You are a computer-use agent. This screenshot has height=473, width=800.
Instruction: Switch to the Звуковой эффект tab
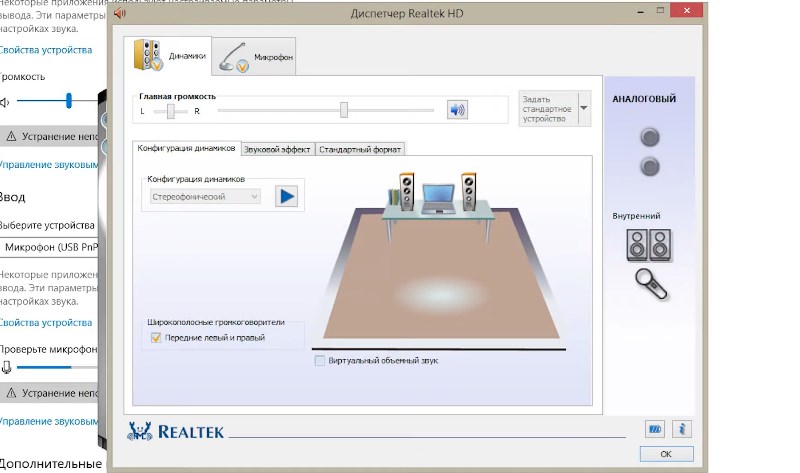click(x=277, y=150)
